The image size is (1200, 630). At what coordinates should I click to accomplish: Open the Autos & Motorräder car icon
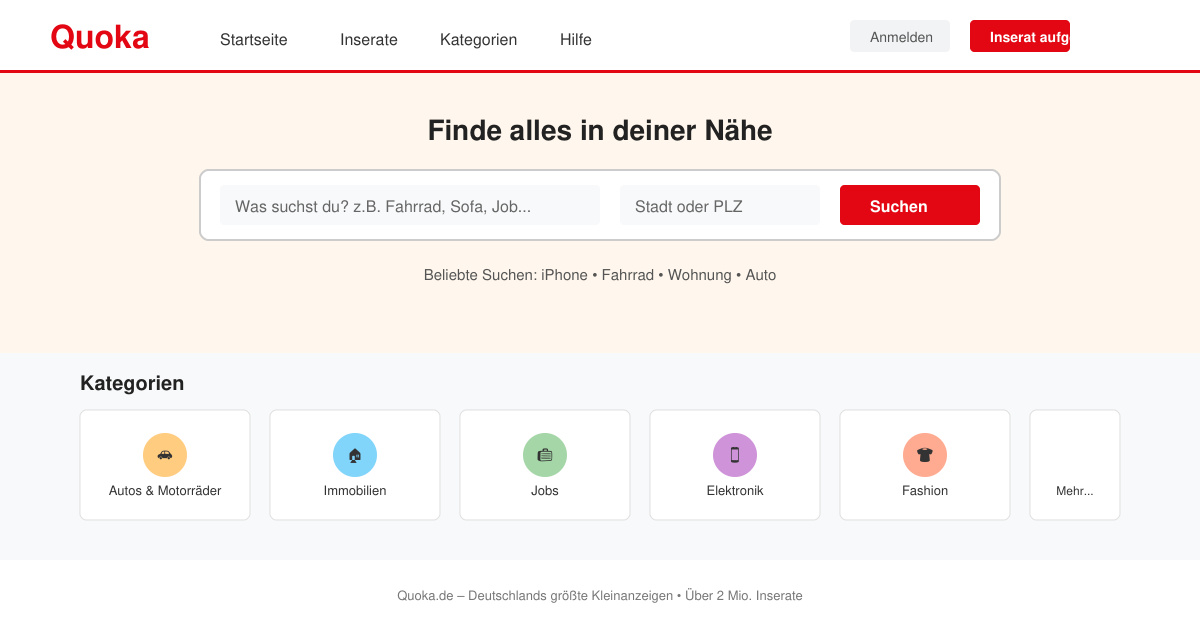[x=165, y=455]
